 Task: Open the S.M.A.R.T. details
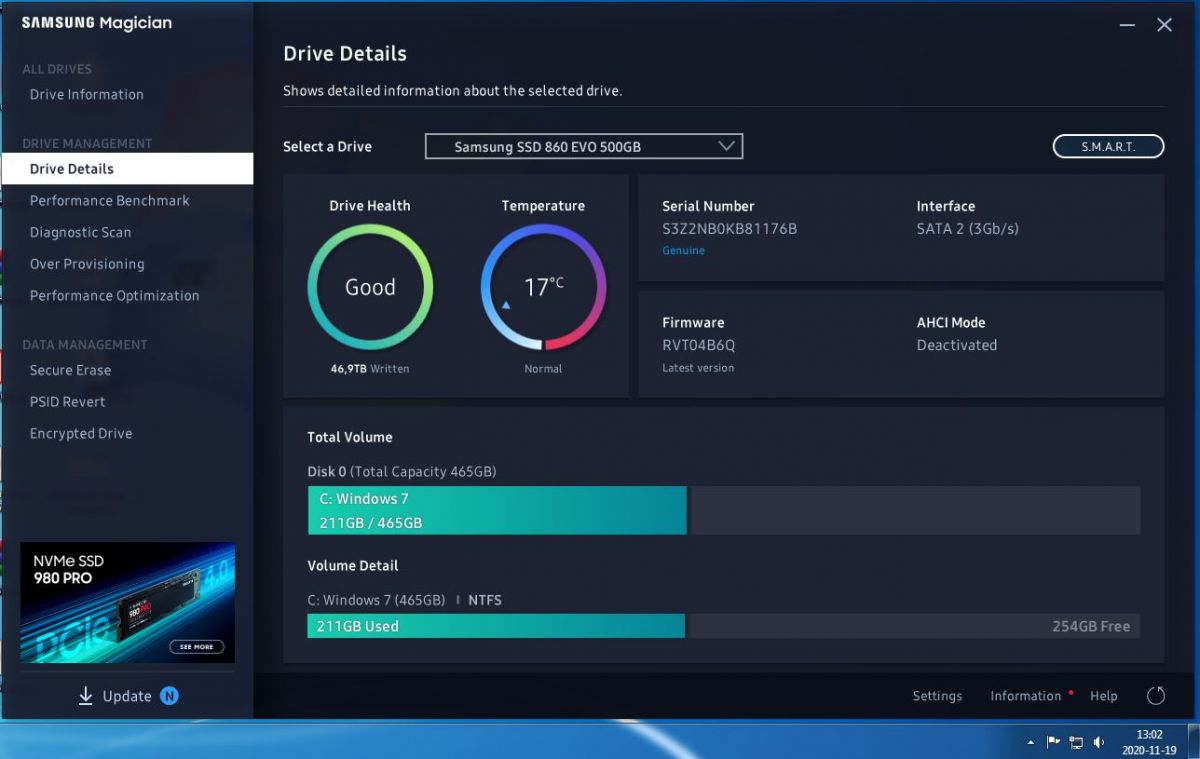[1108, 146]
